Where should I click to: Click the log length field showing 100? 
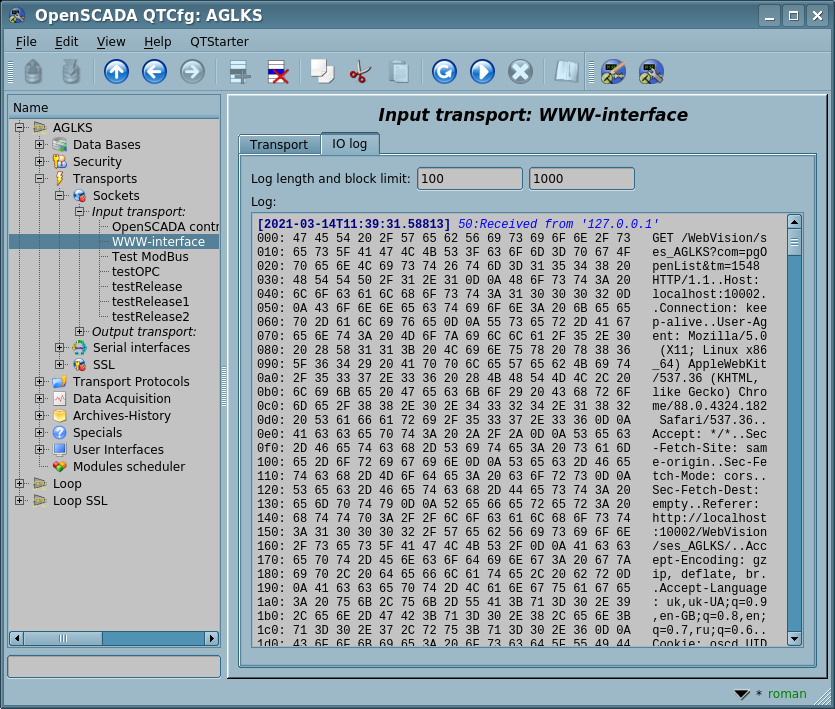470,178
